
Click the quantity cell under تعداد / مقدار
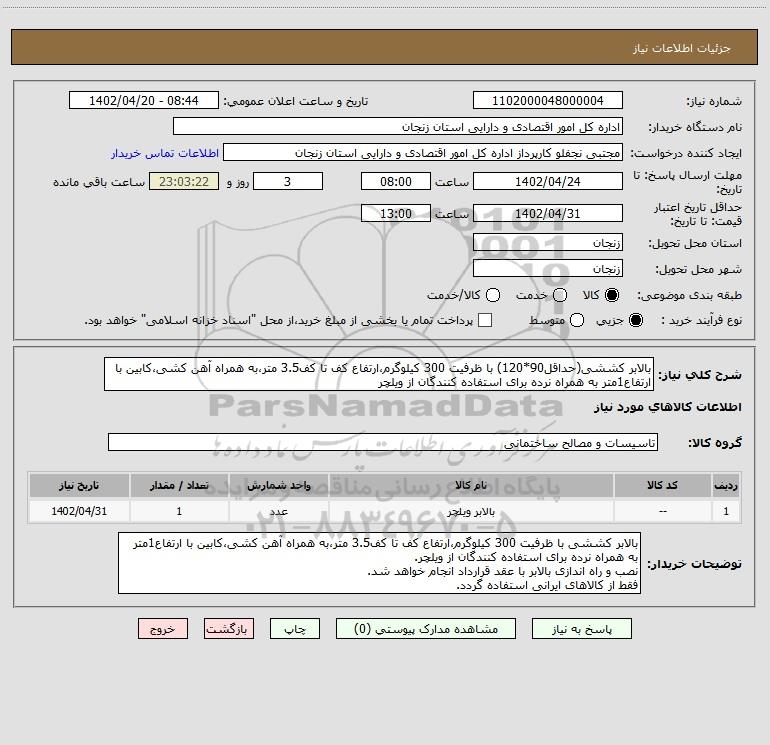click(179, 512)
